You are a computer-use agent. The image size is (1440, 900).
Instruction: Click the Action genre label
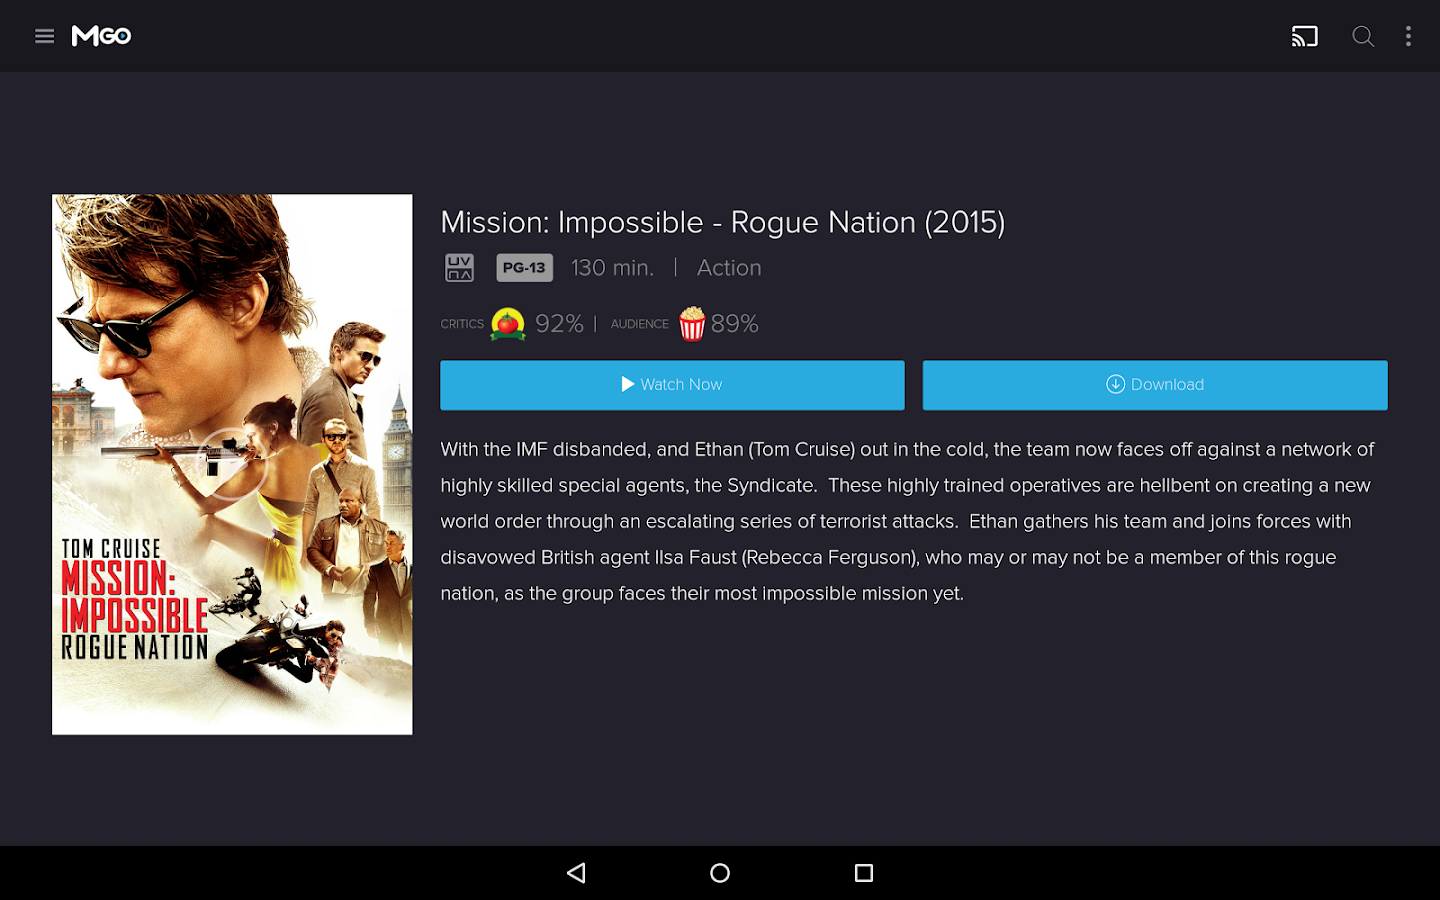click(729, 268)
